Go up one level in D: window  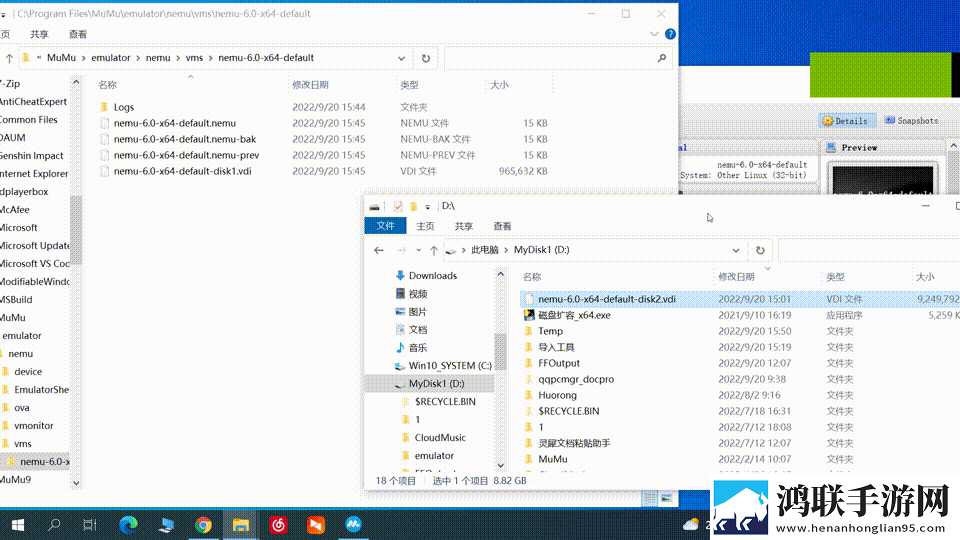[434, 250]
